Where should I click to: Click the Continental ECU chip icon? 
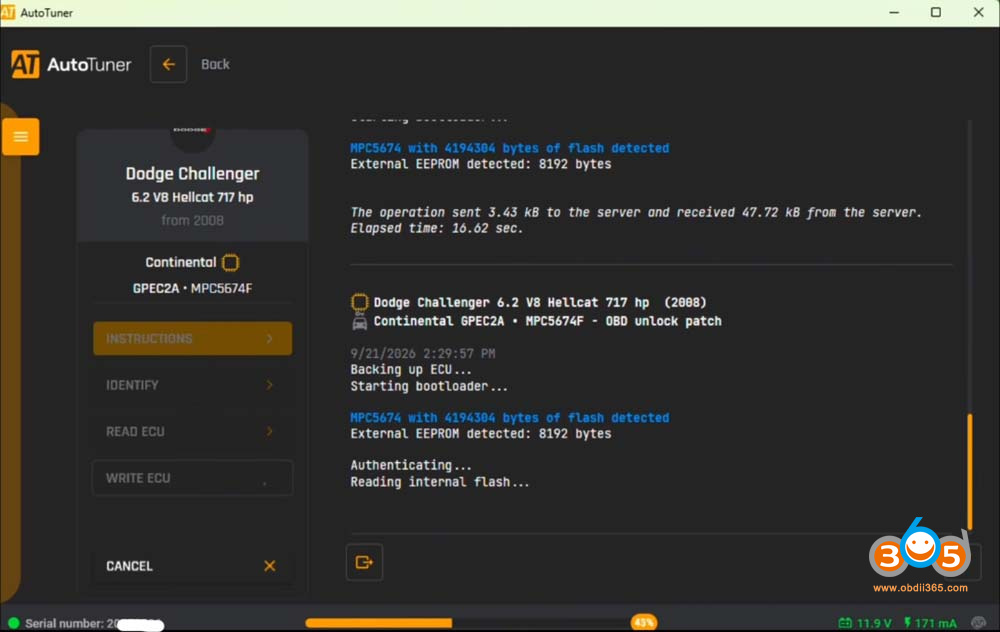pos(230,263)
